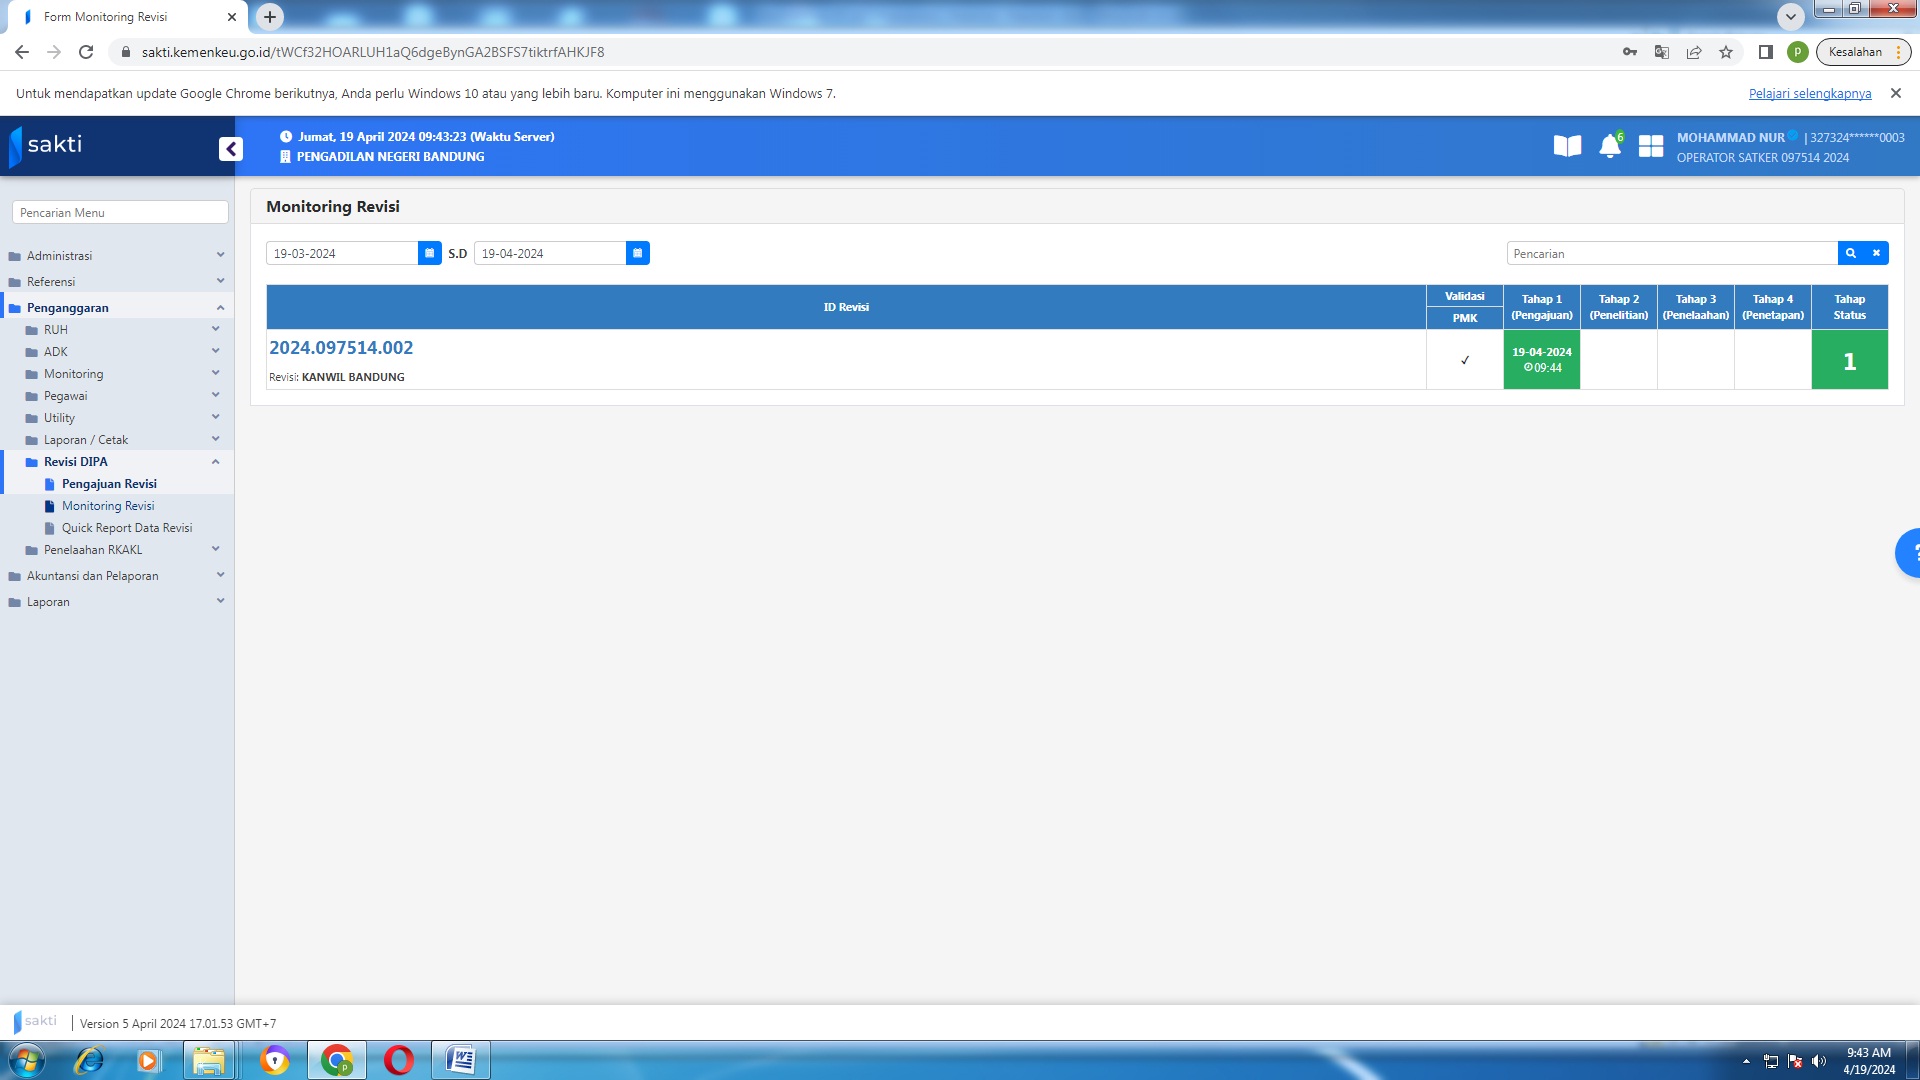Screen dimensions: 1920x1080
Task: Click the Pencarian Menu search field
Action: (120, 212)
